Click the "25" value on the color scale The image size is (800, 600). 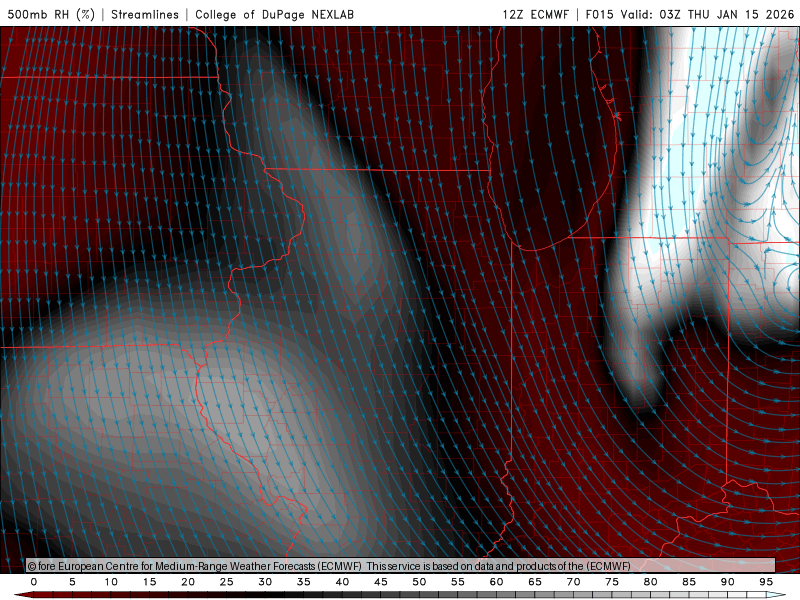[x=227, y=582]
